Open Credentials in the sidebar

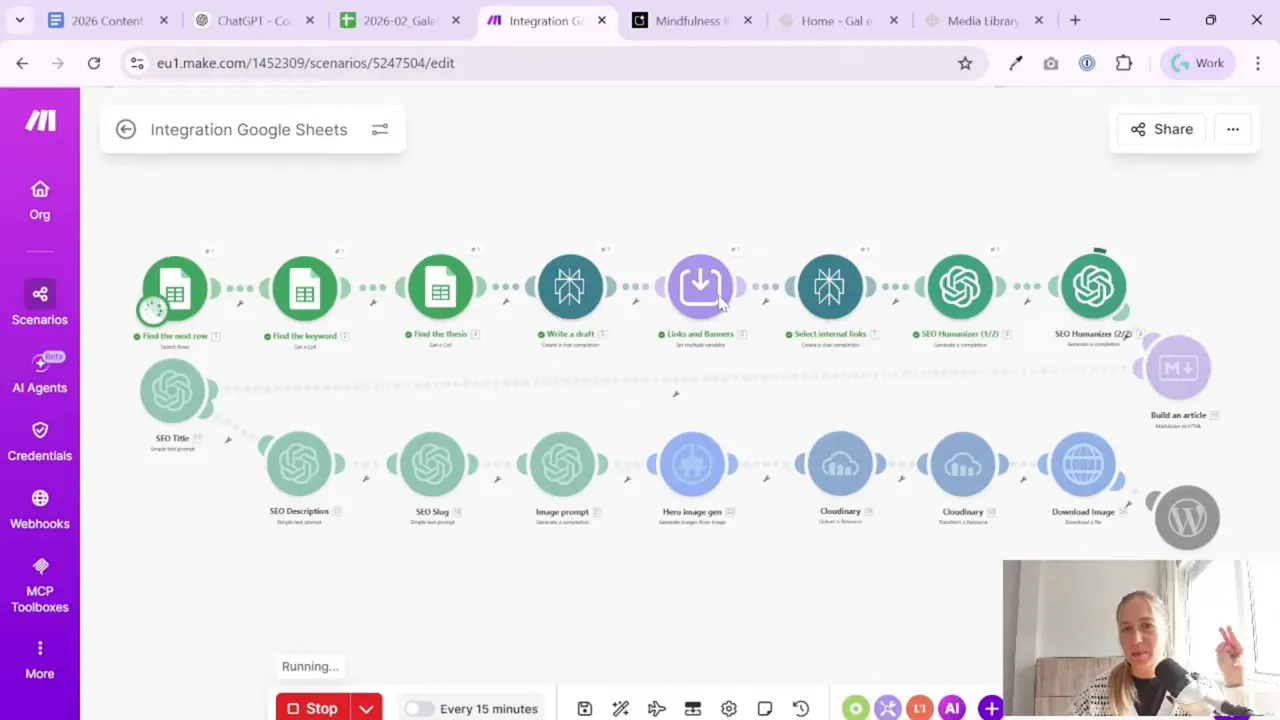(x=40, y=441)
